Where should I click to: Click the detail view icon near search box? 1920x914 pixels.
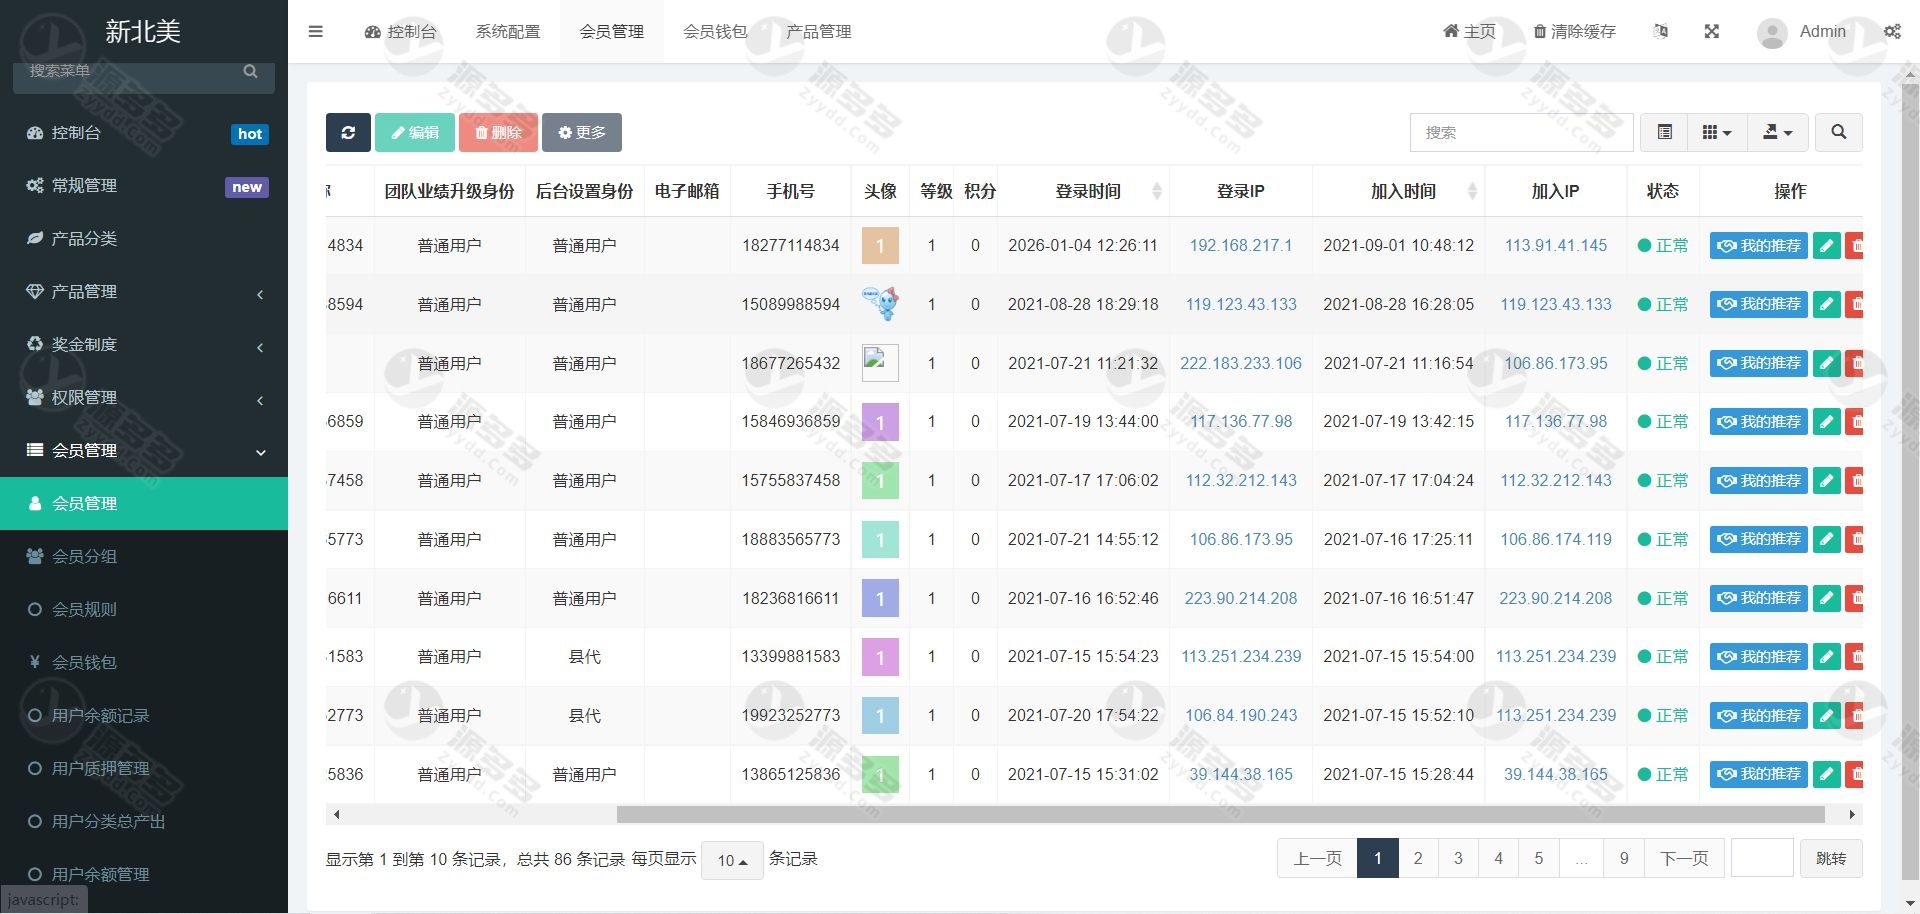point(1663,131)
